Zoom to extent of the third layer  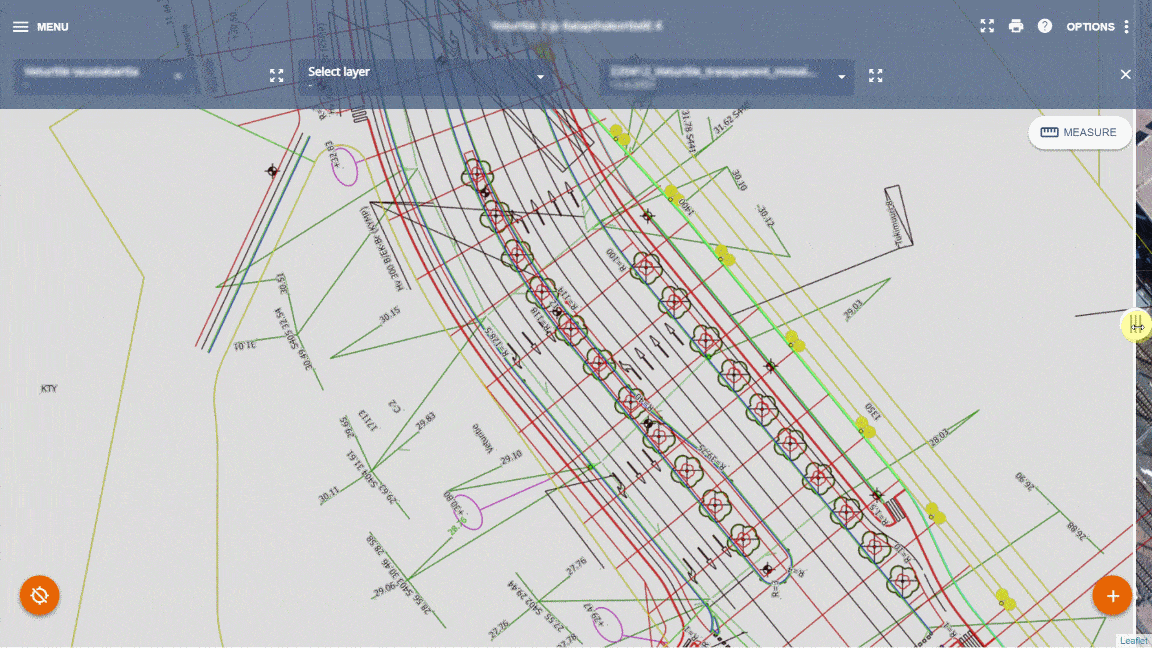875,76
